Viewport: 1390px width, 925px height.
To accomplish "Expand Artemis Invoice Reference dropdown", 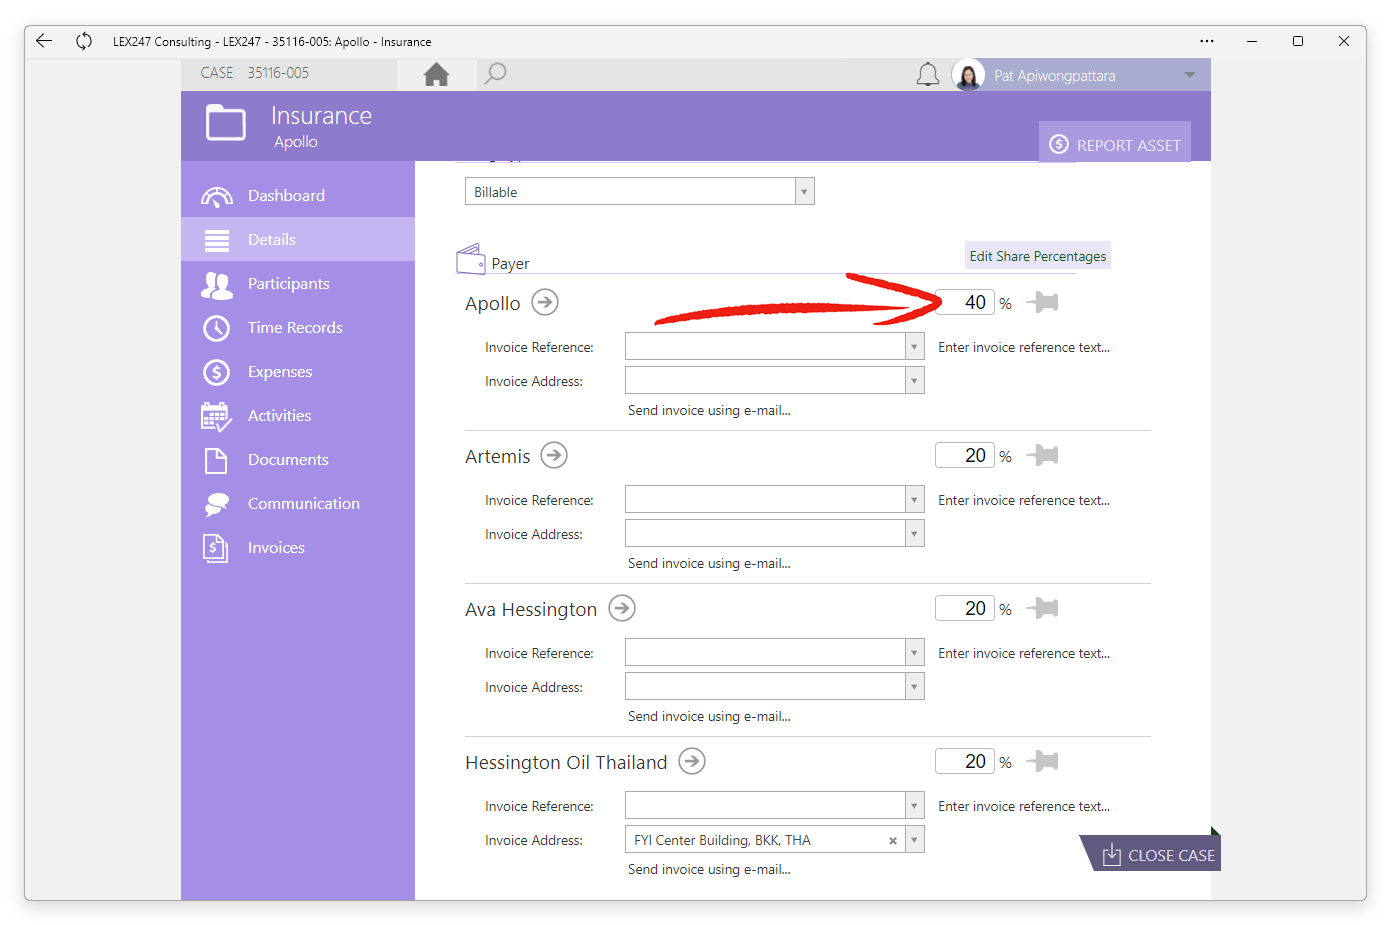I will coord(914,500).
